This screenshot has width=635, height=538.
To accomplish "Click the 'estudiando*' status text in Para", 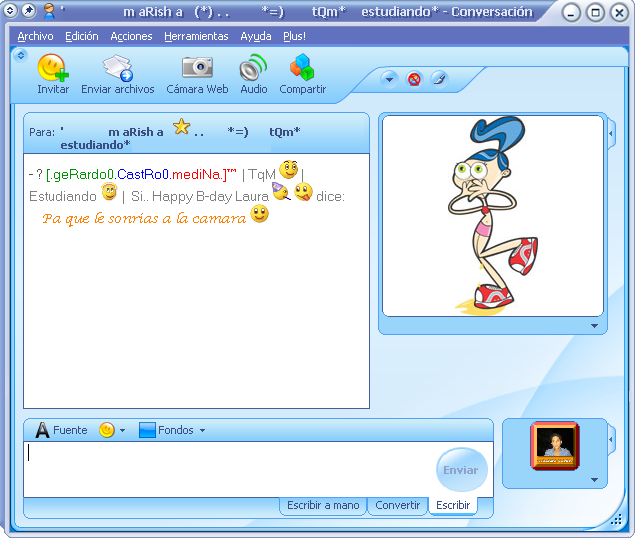I will (x=95, y=145).
